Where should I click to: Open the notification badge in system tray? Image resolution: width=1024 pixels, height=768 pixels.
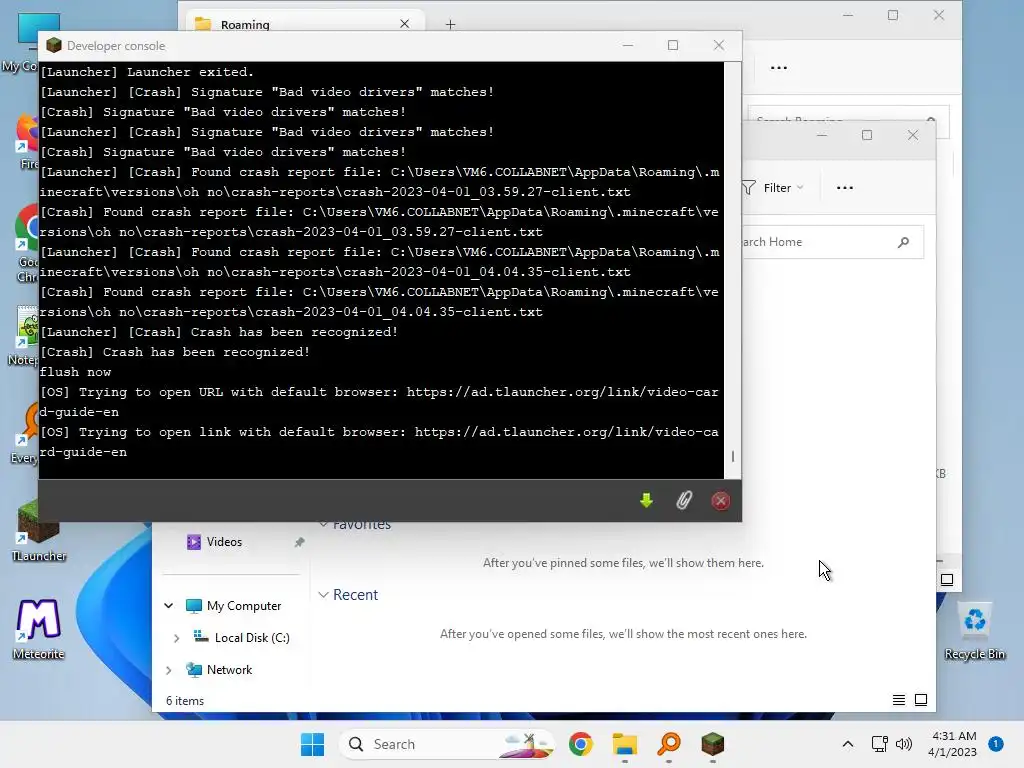click(996, 743)
